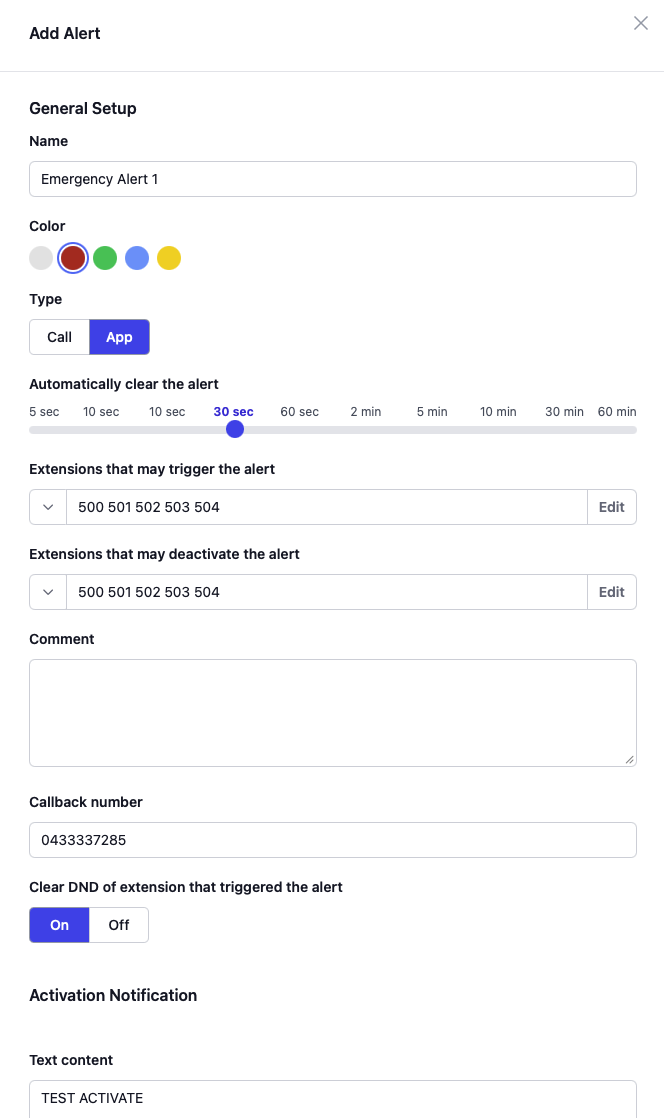Focus the Comment text area
Viewport: 664px width, 1118px height.
pos(333,713)
